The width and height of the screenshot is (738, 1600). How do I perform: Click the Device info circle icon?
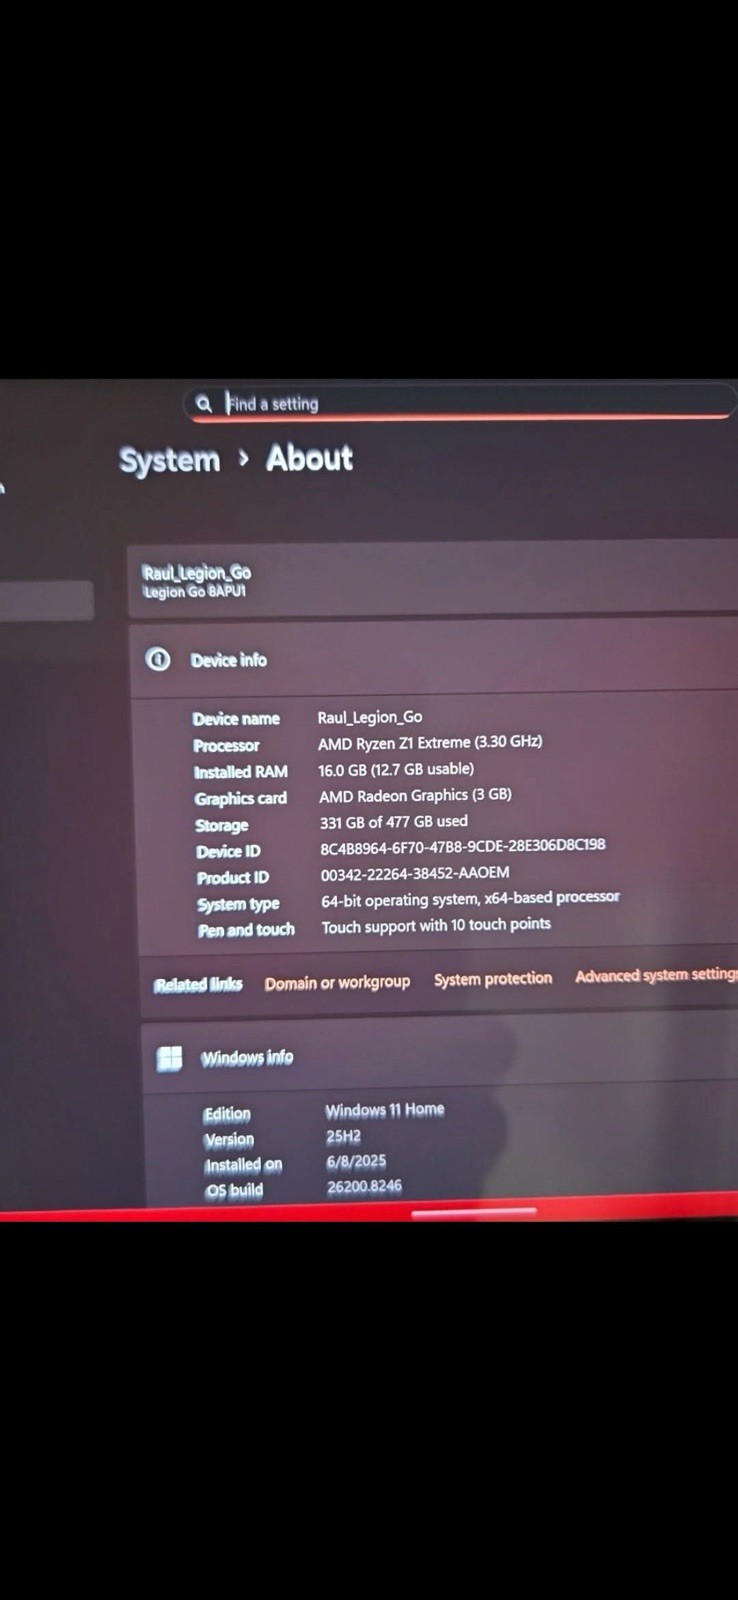pyautogui.click(x=158, y=659)
